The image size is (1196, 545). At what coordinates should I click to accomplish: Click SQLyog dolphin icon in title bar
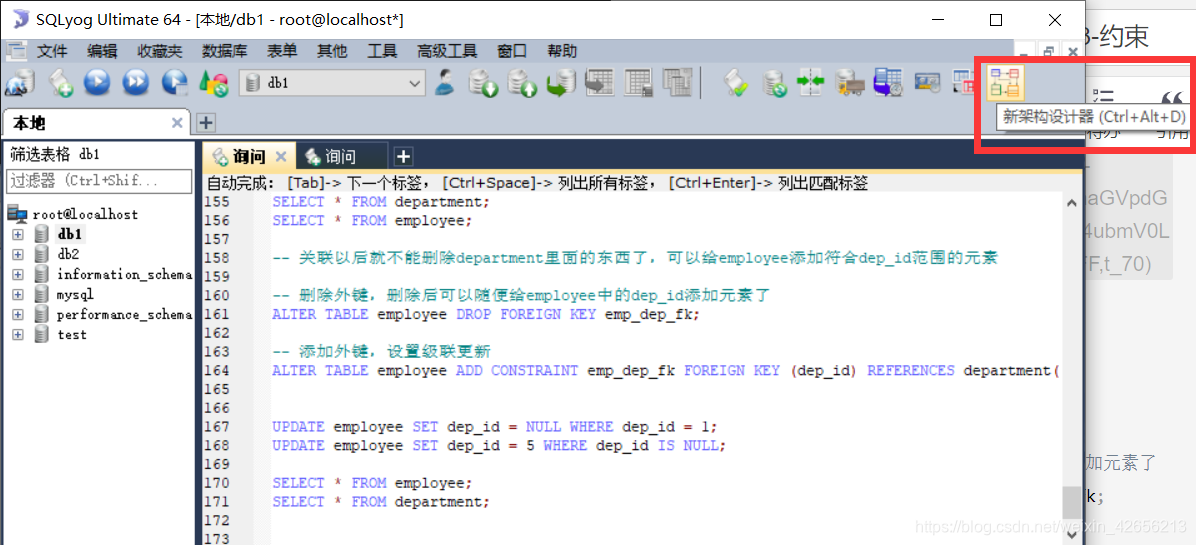coord(21,20)
